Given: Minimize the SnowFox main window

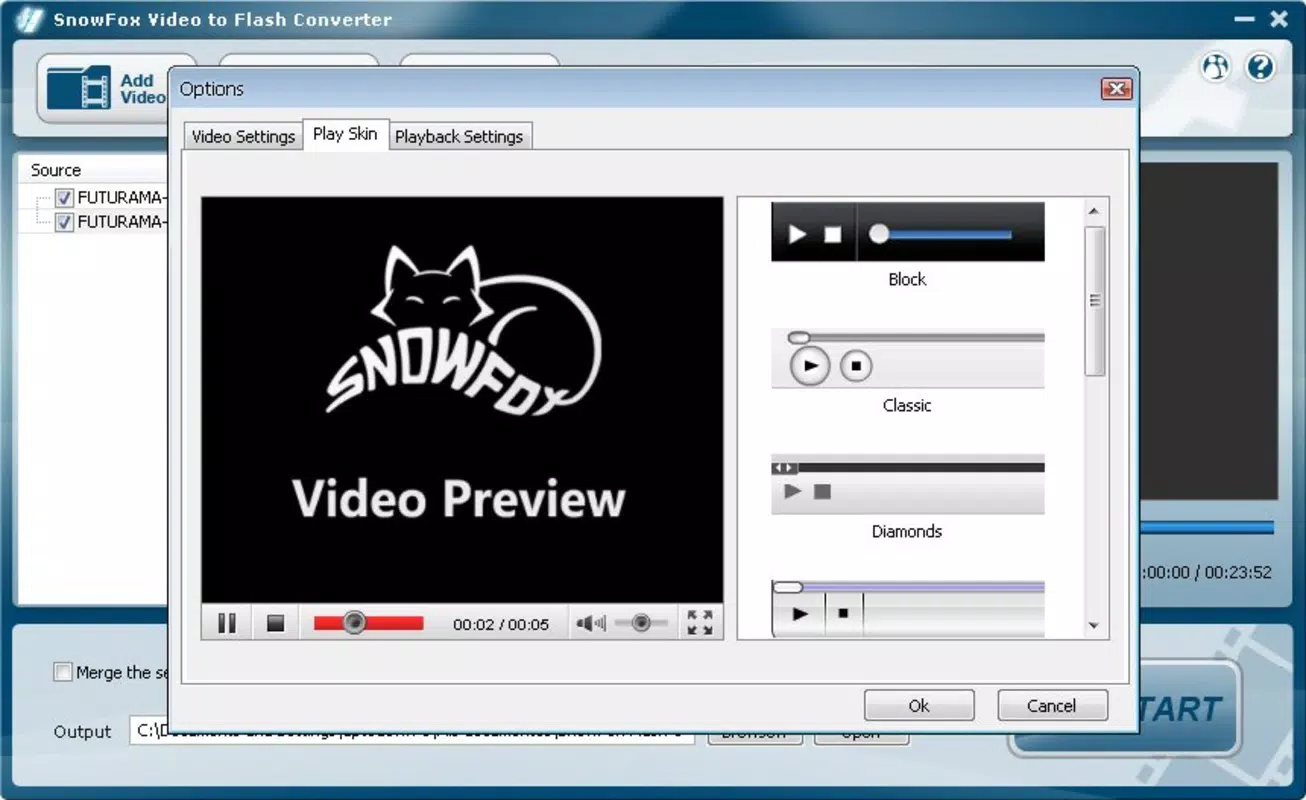Looking at the screenshot, I should (x=1245, y=18).
